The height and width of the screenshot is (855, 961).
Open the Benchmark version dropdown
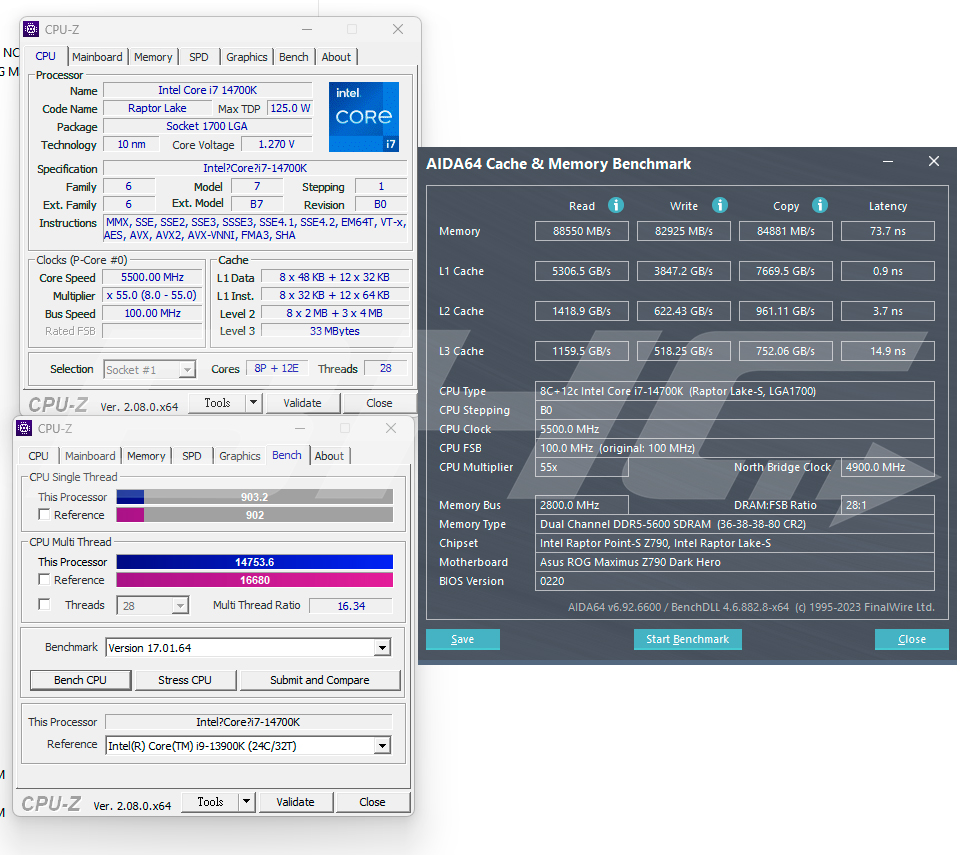tap(381, 648)
